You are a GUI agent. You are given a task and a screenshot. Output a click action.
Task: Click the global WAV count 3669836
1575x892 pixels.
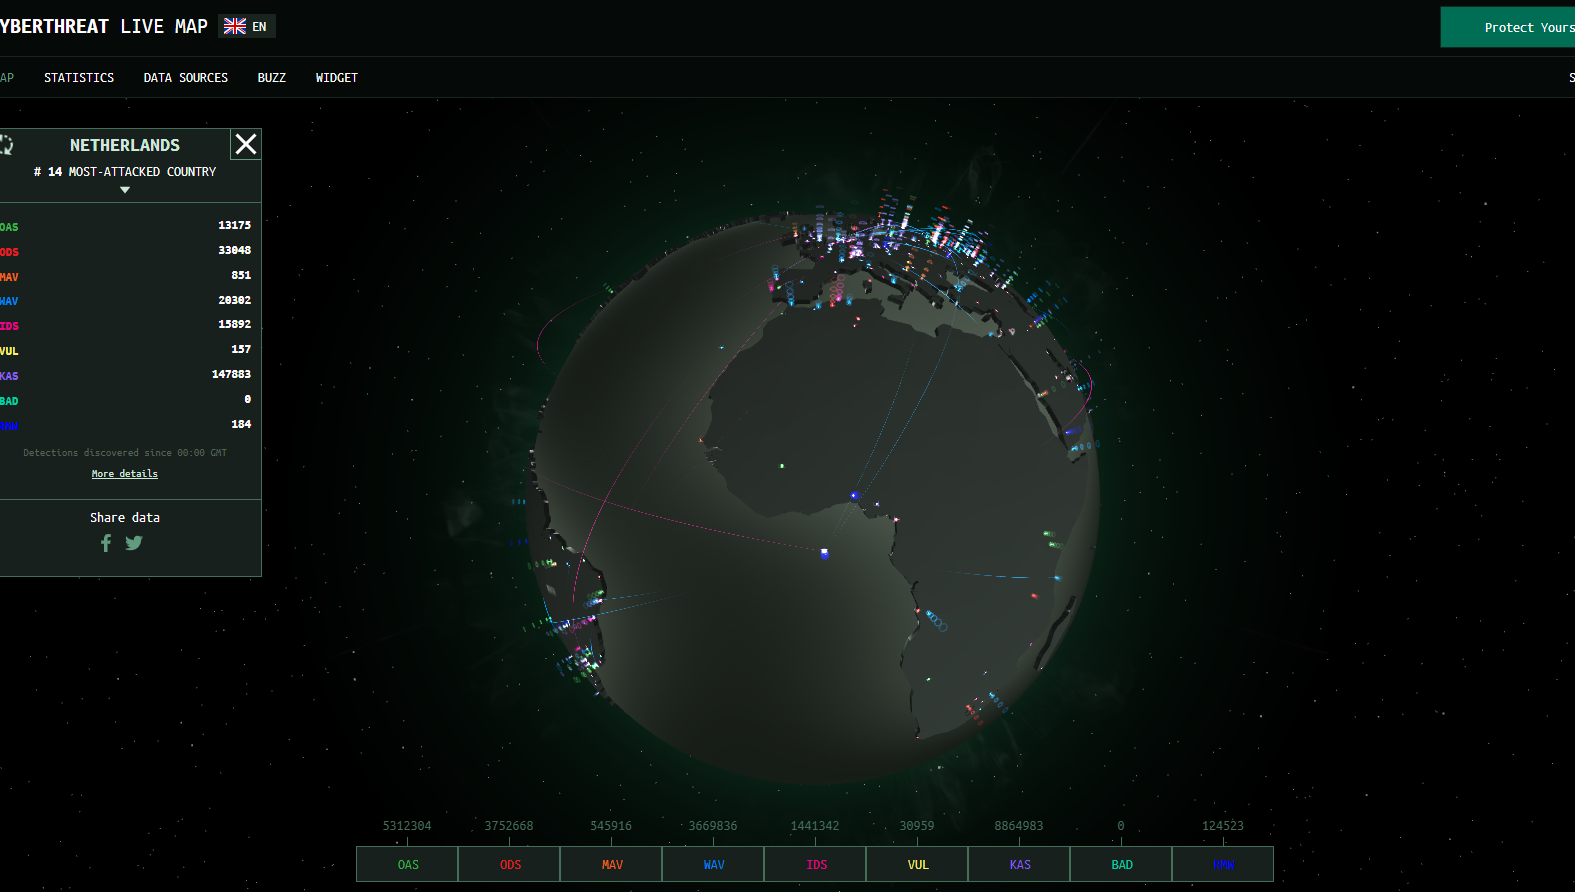[x=713, y=826]
